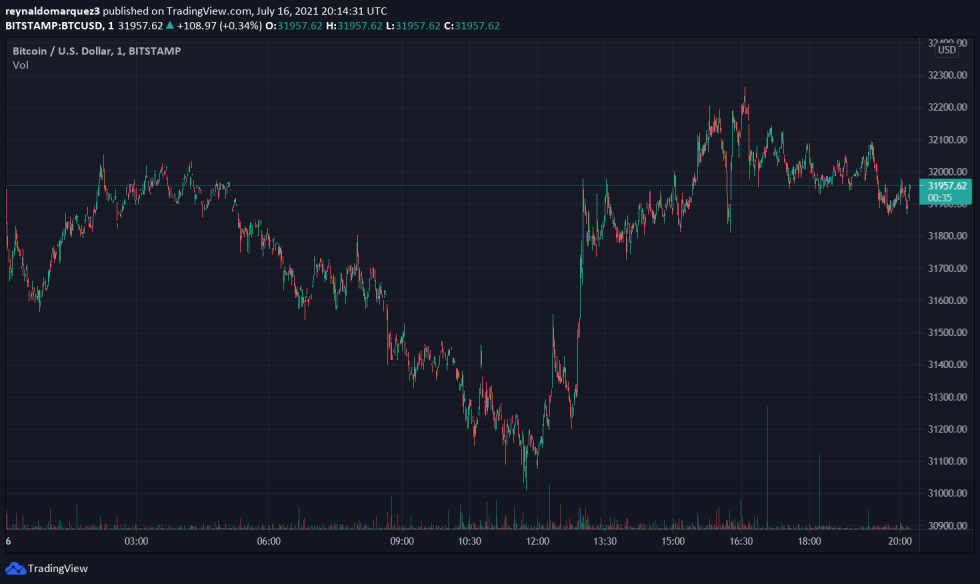Toggle the dotted previous close price line
This screenshot has height=584, width=980.
pyautogui.click(x=500, y=186)
